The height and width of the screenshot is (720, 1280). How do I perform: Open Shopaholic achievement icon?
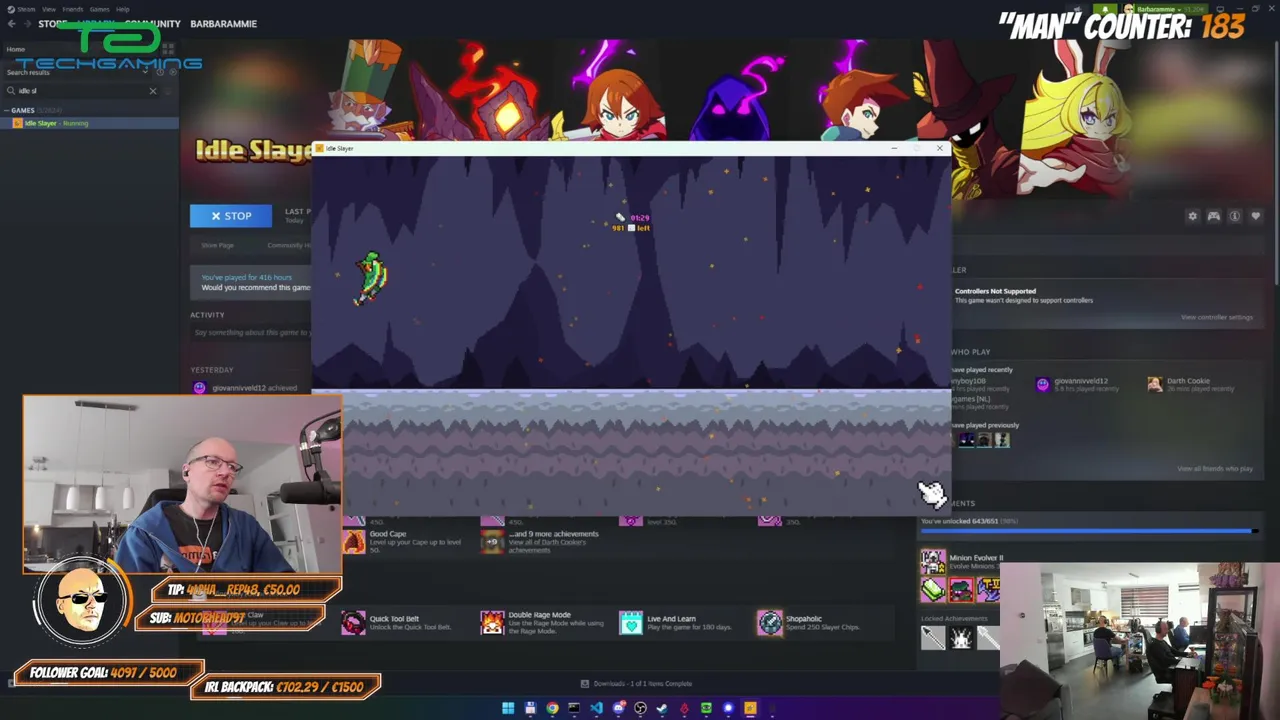pos(769,623)
